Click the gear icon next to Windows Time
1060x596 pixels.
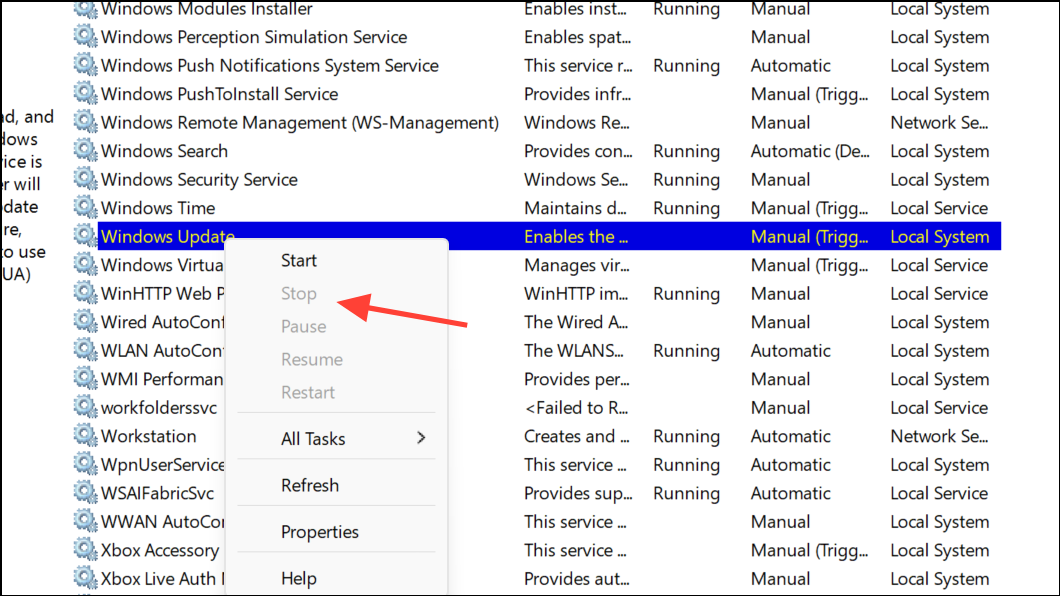pyautogui.click(x=85, y=207)
